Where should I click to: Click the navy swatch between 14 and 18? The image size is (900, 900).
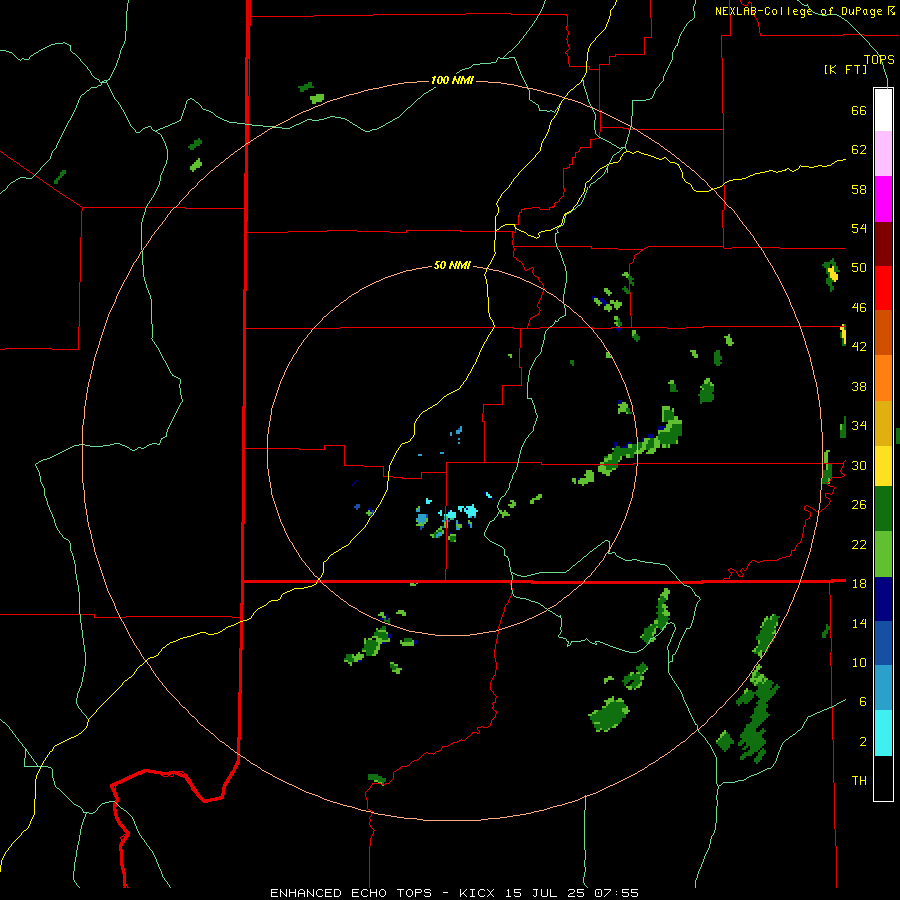pos(883,599)
